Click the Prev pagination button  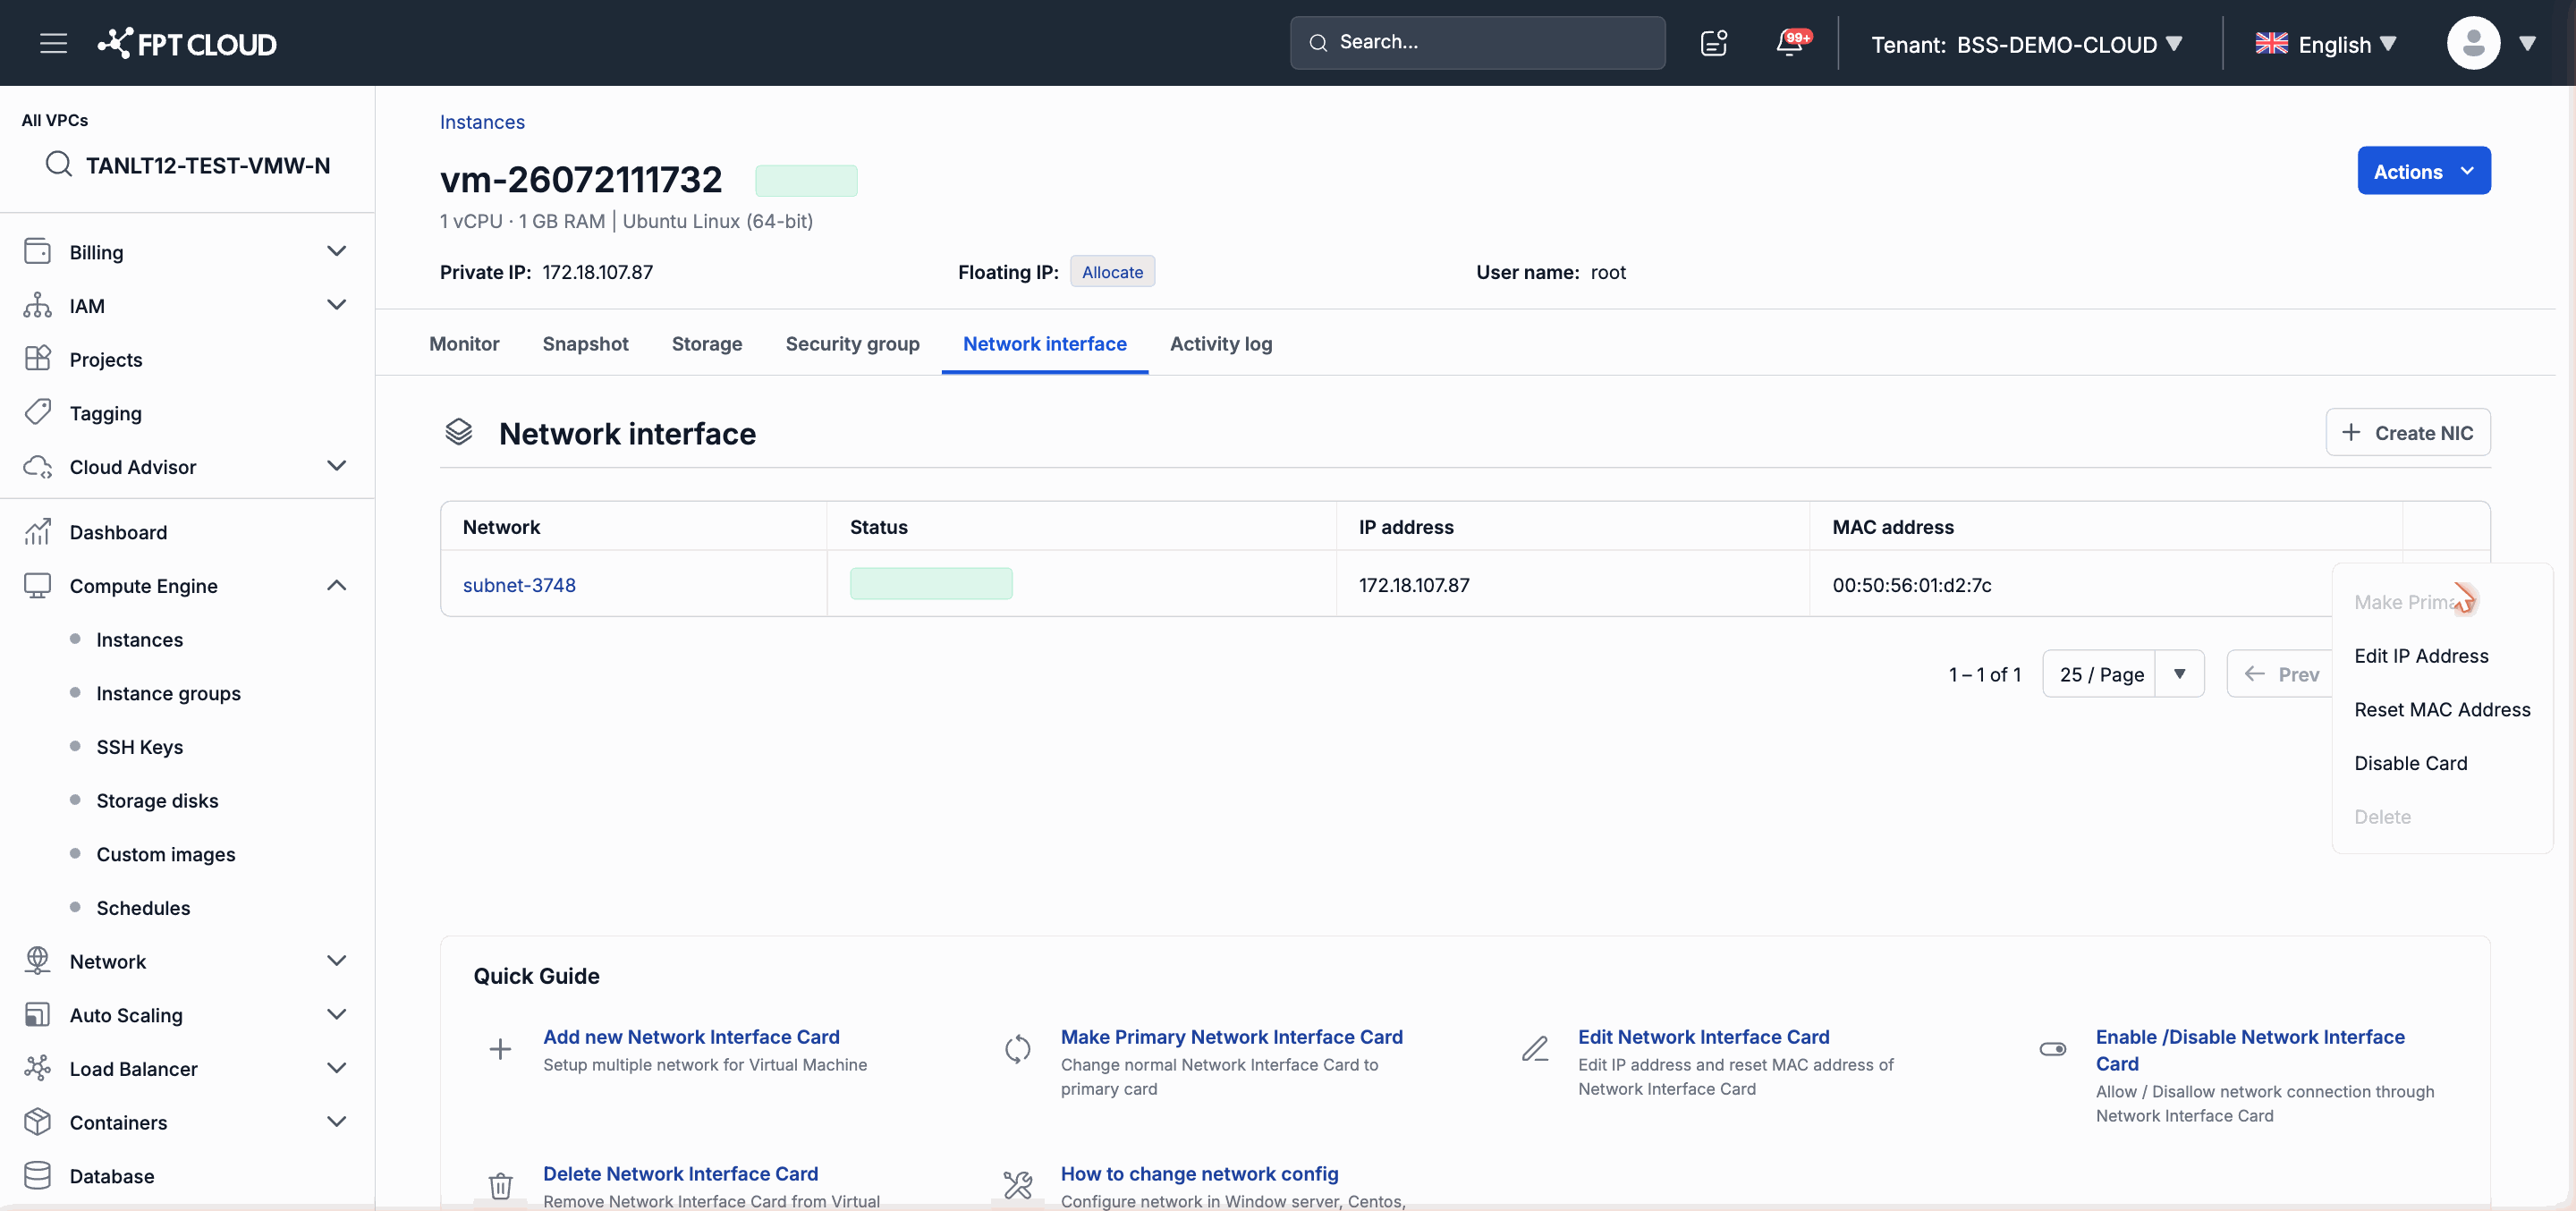tap(2281, 674)
